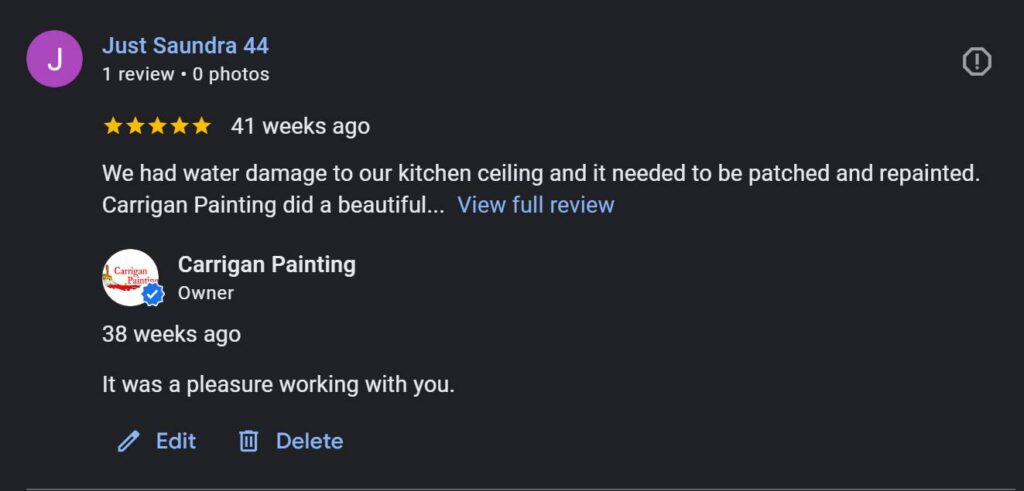This screenshot has height=491, width=1024.
Task: Click the Delete reply text label
Action: point(309,441)
